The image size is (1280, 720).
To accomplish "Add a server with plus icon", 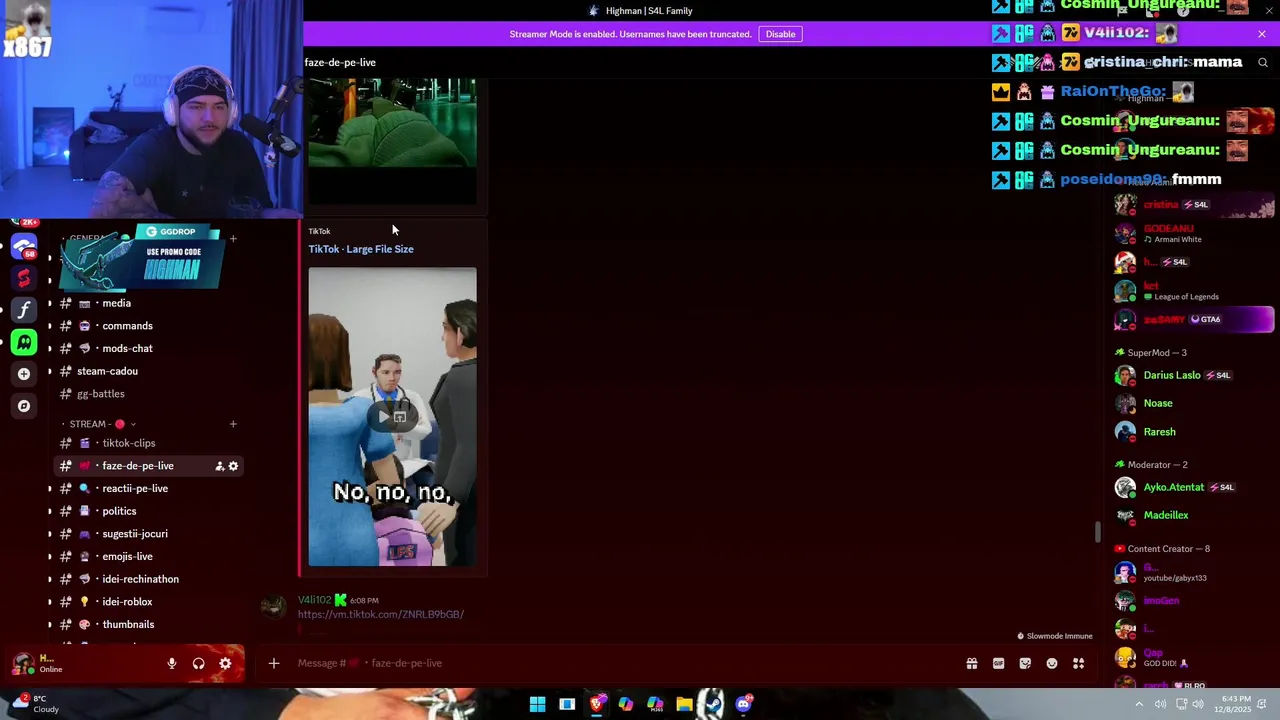I will [x=24, y=374].
